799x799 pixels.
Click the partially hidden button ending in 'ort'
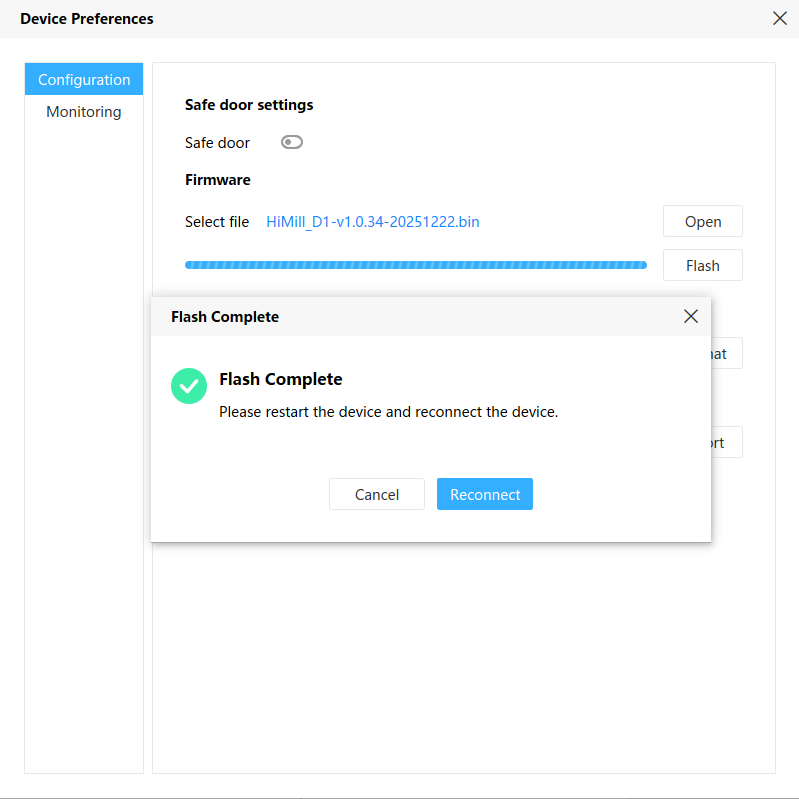pos(726,442)
